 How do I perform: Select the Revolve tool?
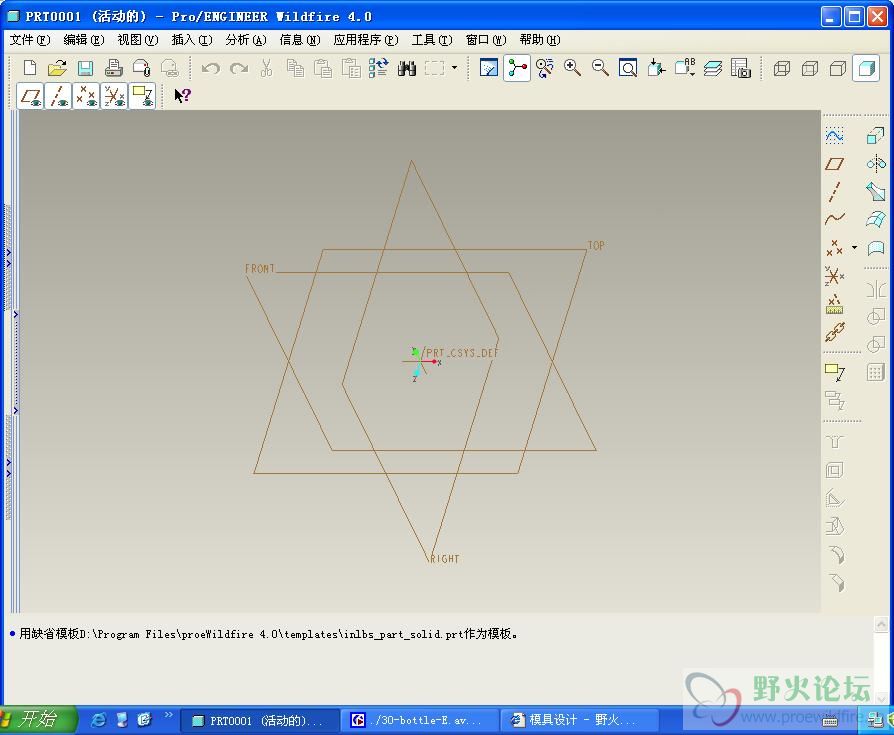[x=876, y=164]
